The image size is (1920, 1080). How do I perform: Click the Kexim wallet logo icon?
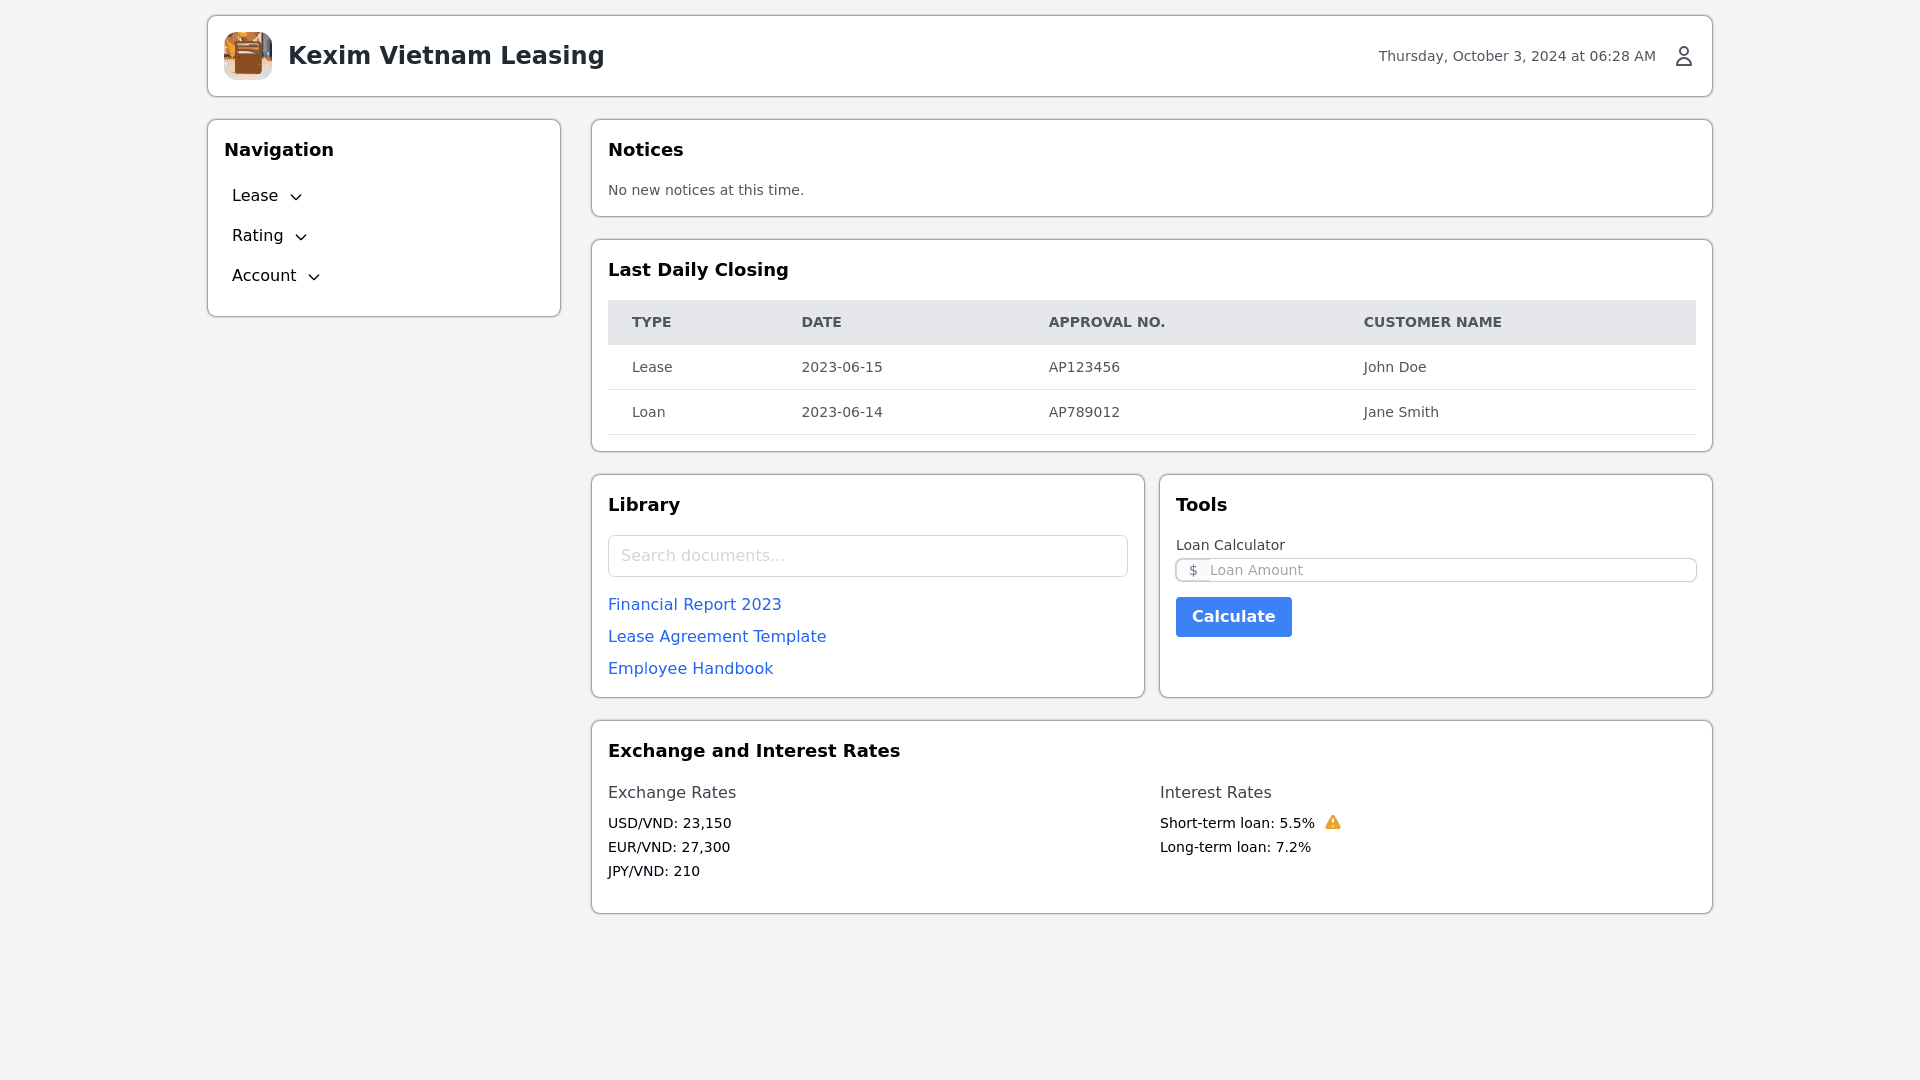[x=247, y=56]
